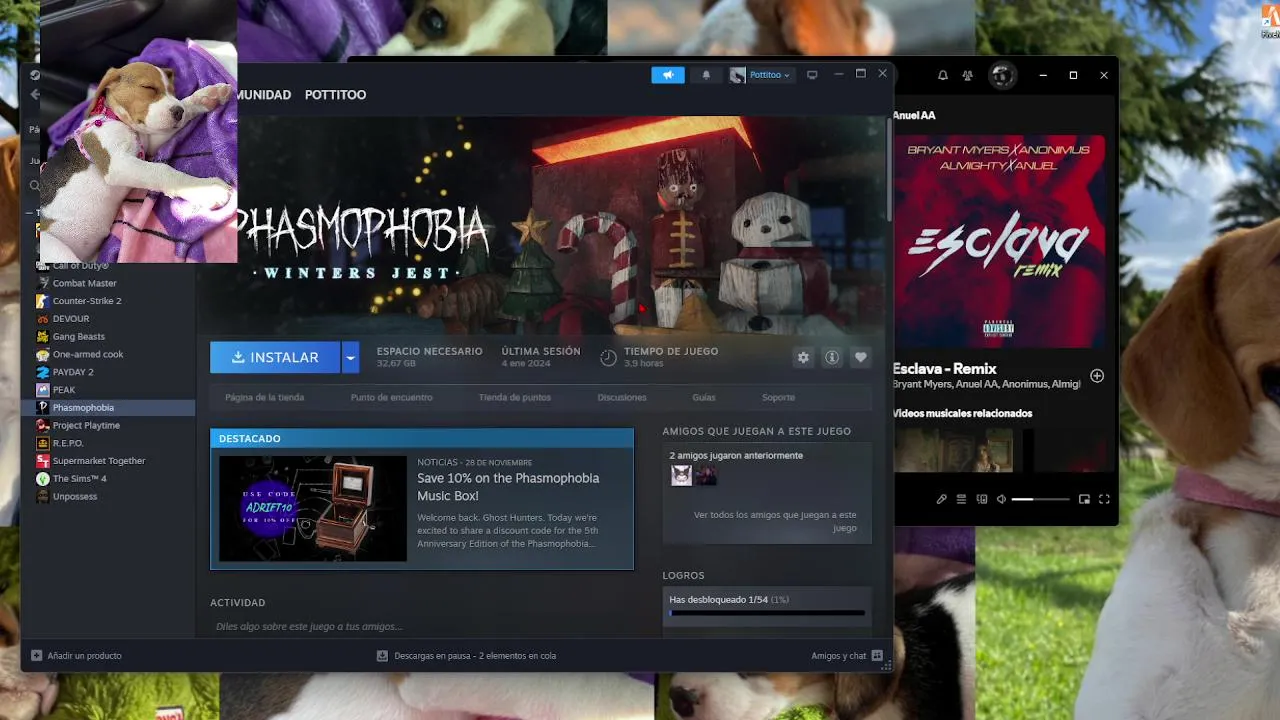Open friends activity icon in music player
Screen dimensions: 1280x720
(967, 75)
